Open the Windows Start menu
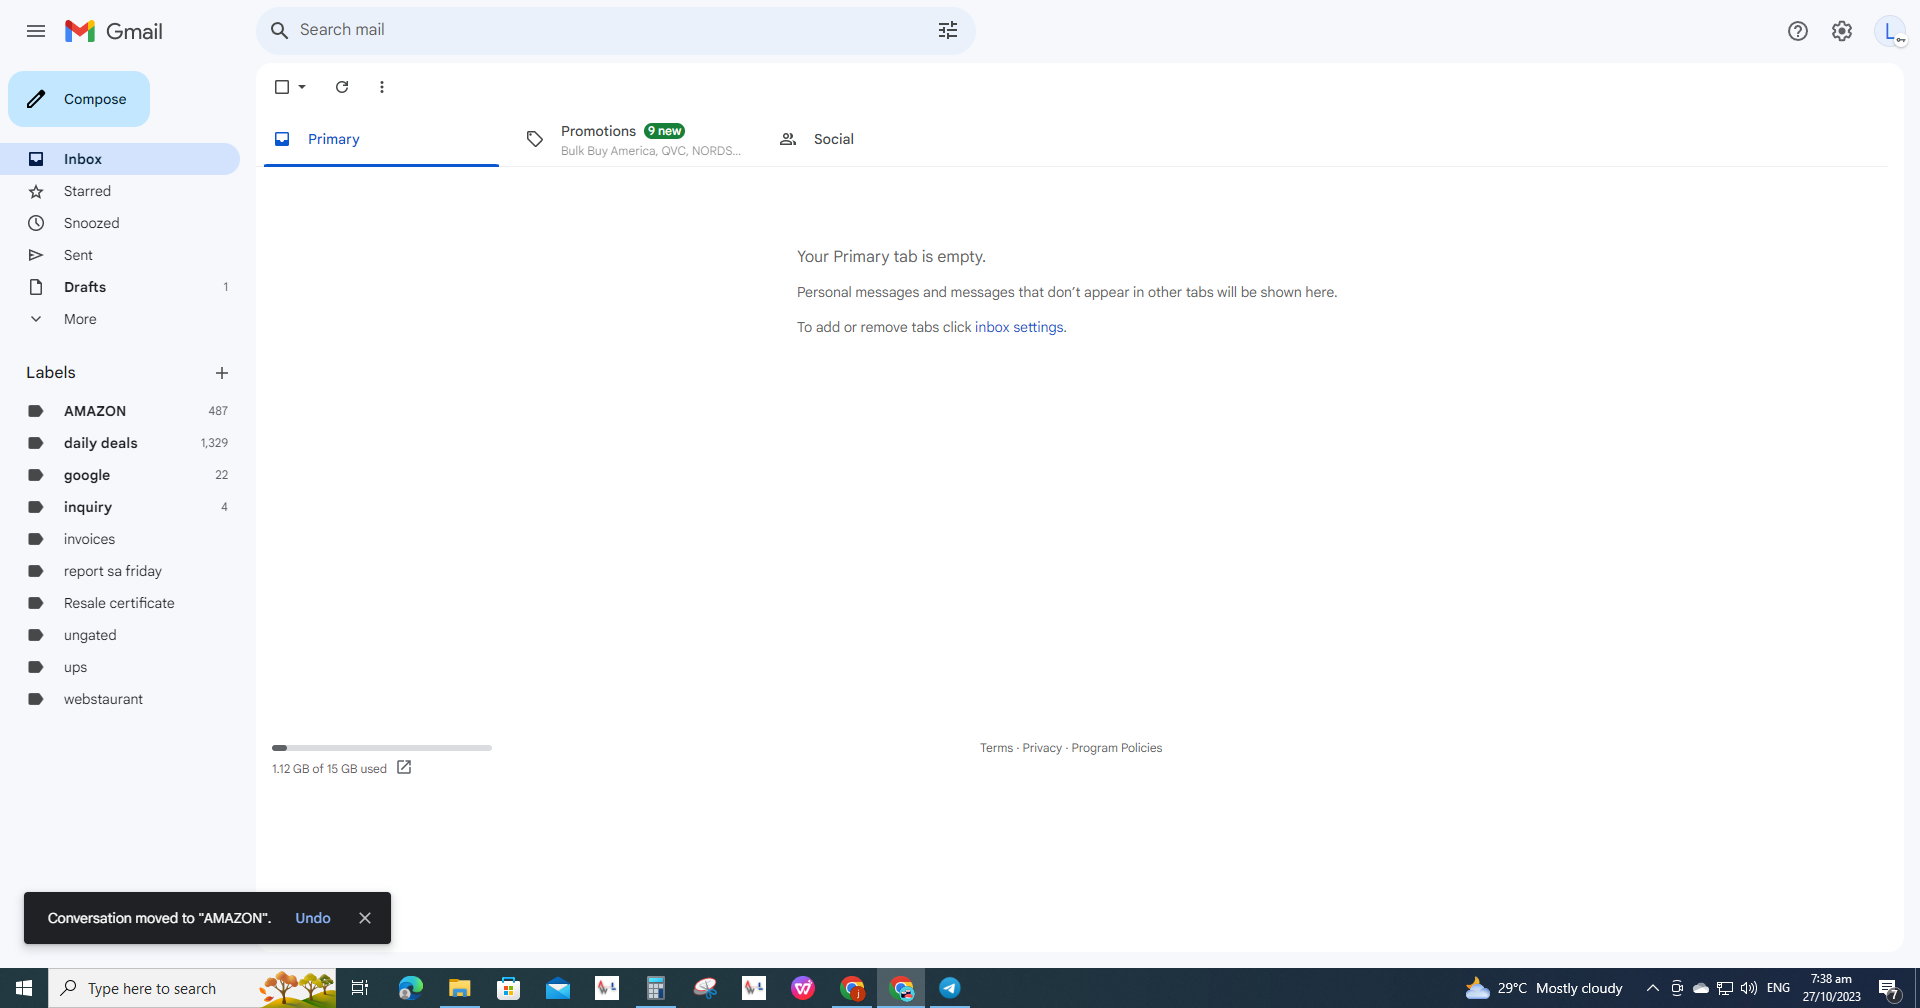This screenshot has height=1008, width=1920. coord(24,988)
